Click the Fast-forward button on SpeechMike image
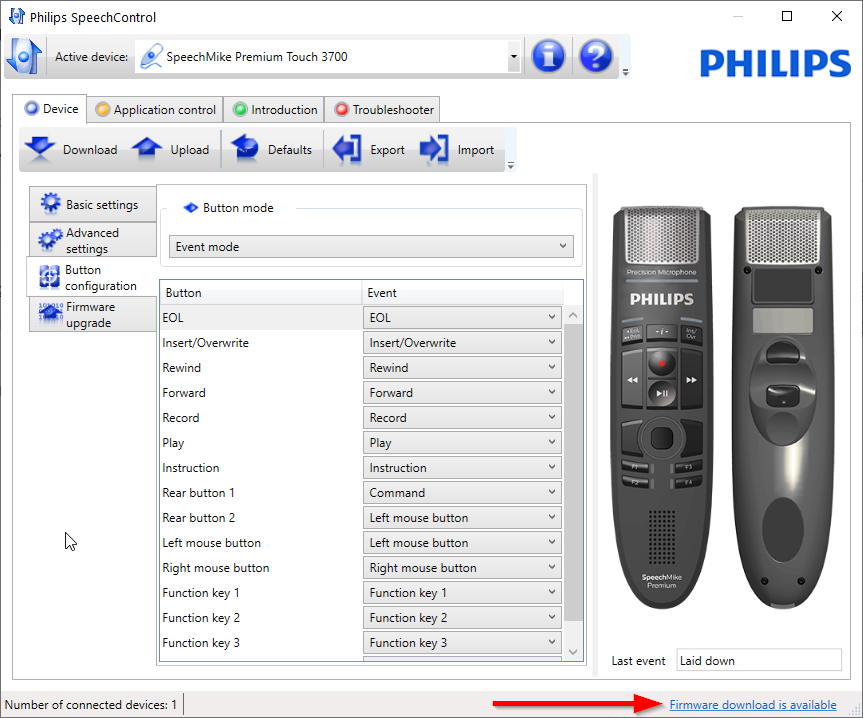 (x=691, y=380)
